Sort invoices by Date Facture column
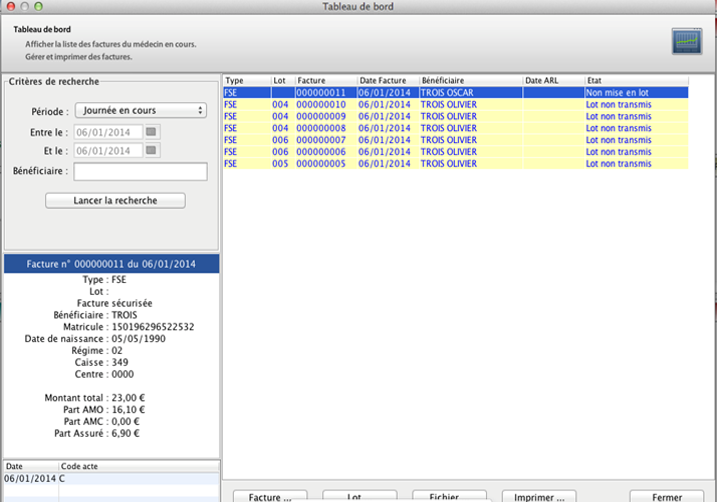 click(x=386, y=80)
